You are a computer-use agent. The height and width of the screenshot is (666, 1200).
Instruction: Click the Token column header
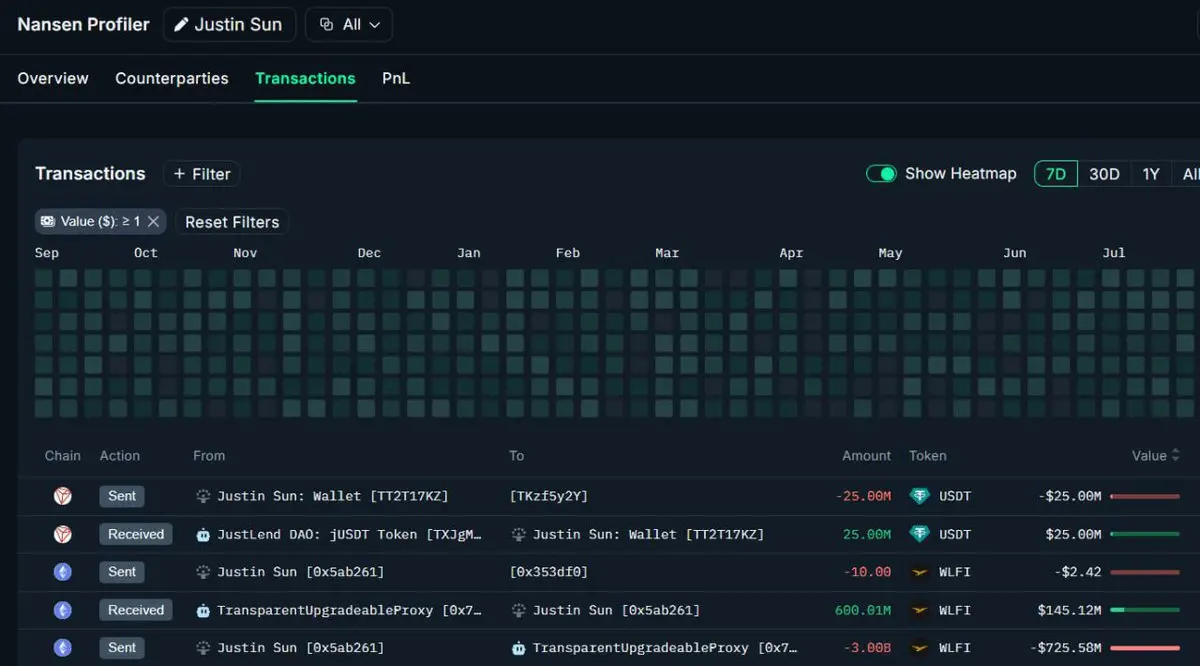coord(928,455)
